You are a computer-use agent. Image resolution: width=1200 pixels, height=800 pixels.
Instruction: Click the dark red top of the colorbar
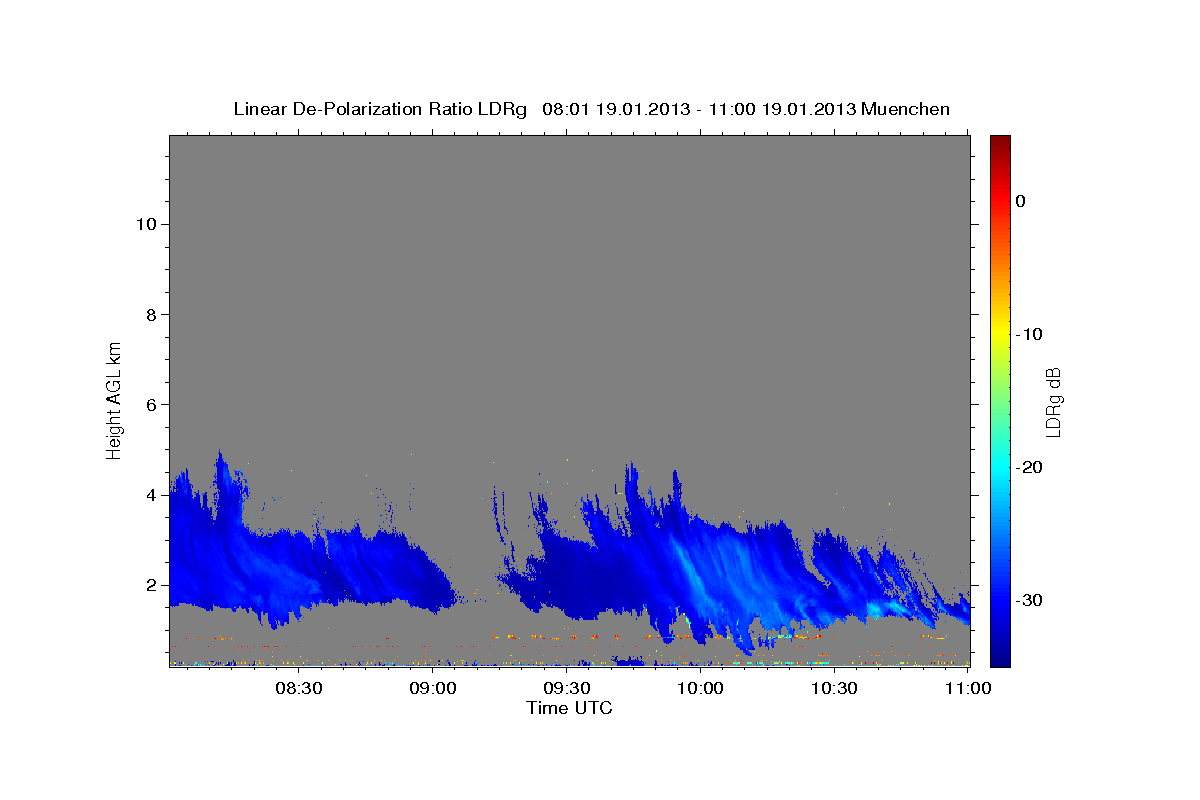coord(1000,141)
